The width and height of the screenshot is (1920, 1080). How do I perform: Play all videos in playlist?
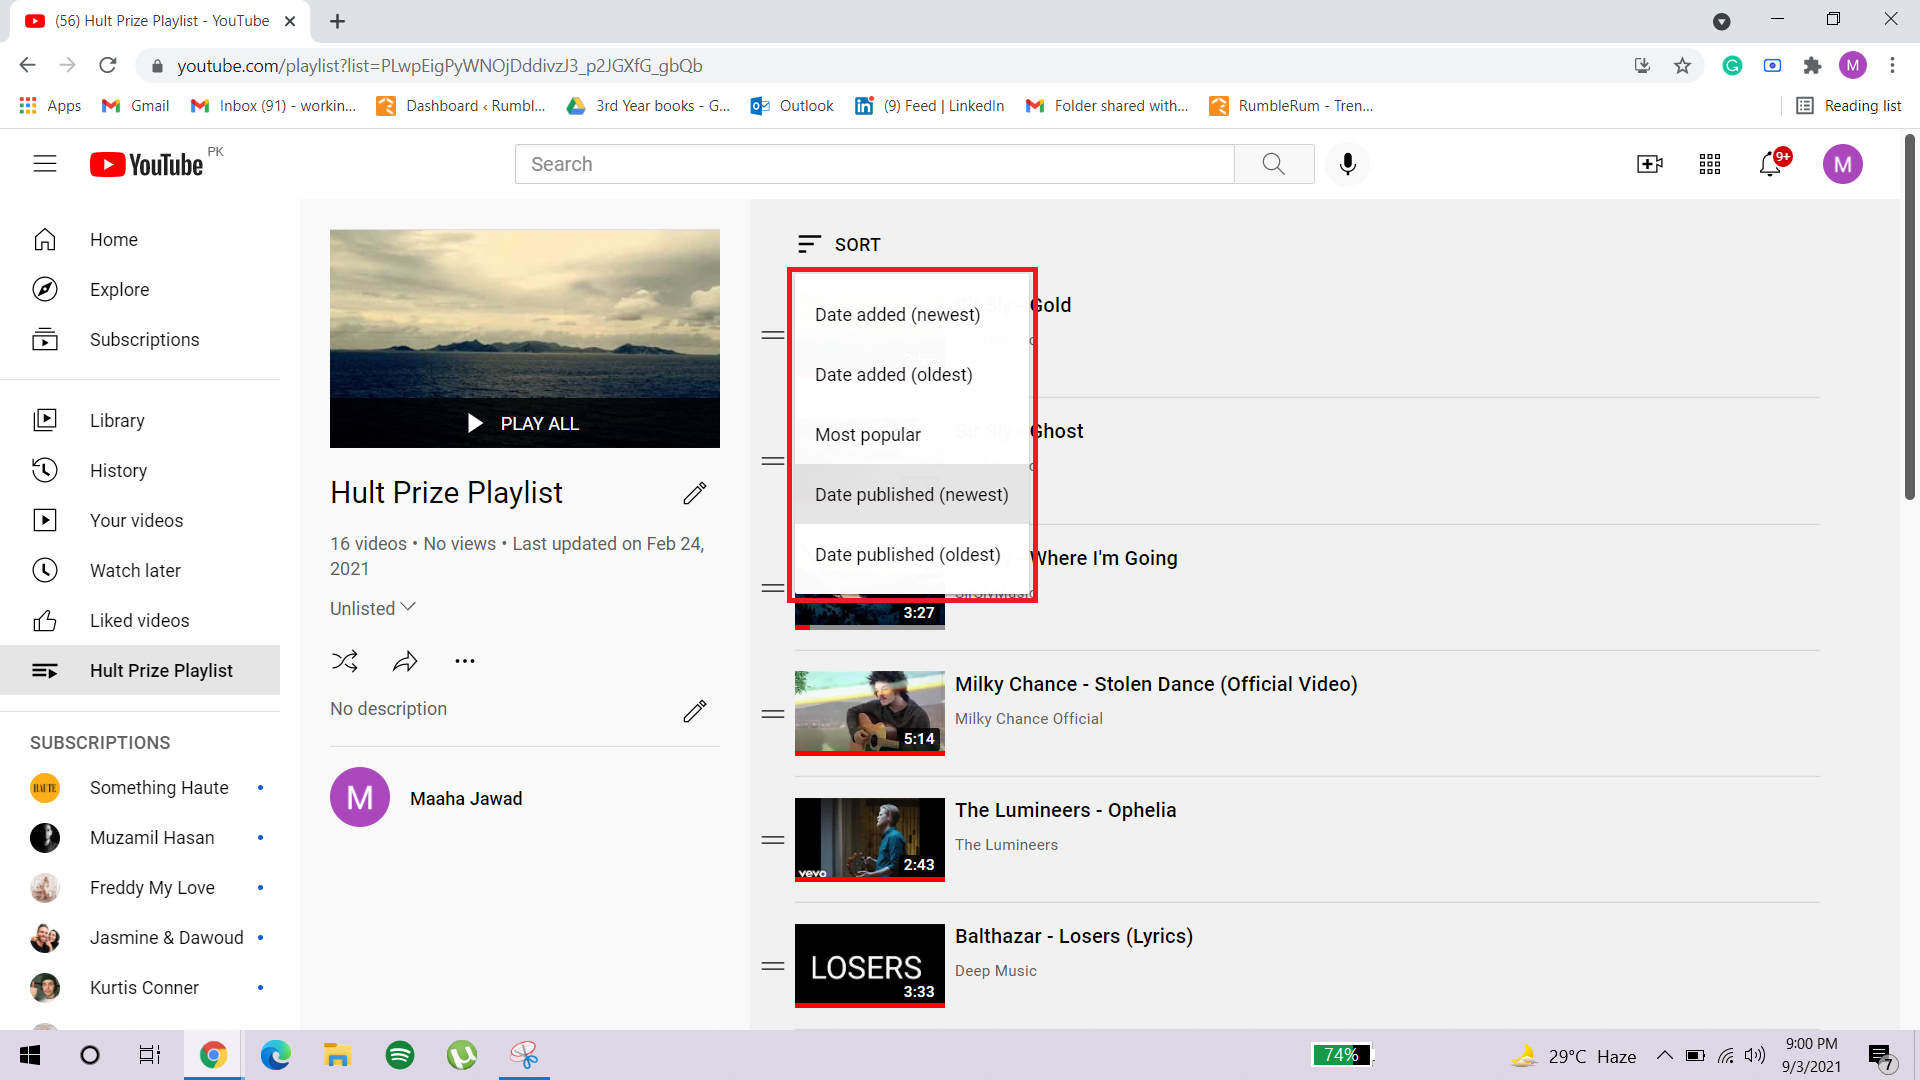(525, 423)
